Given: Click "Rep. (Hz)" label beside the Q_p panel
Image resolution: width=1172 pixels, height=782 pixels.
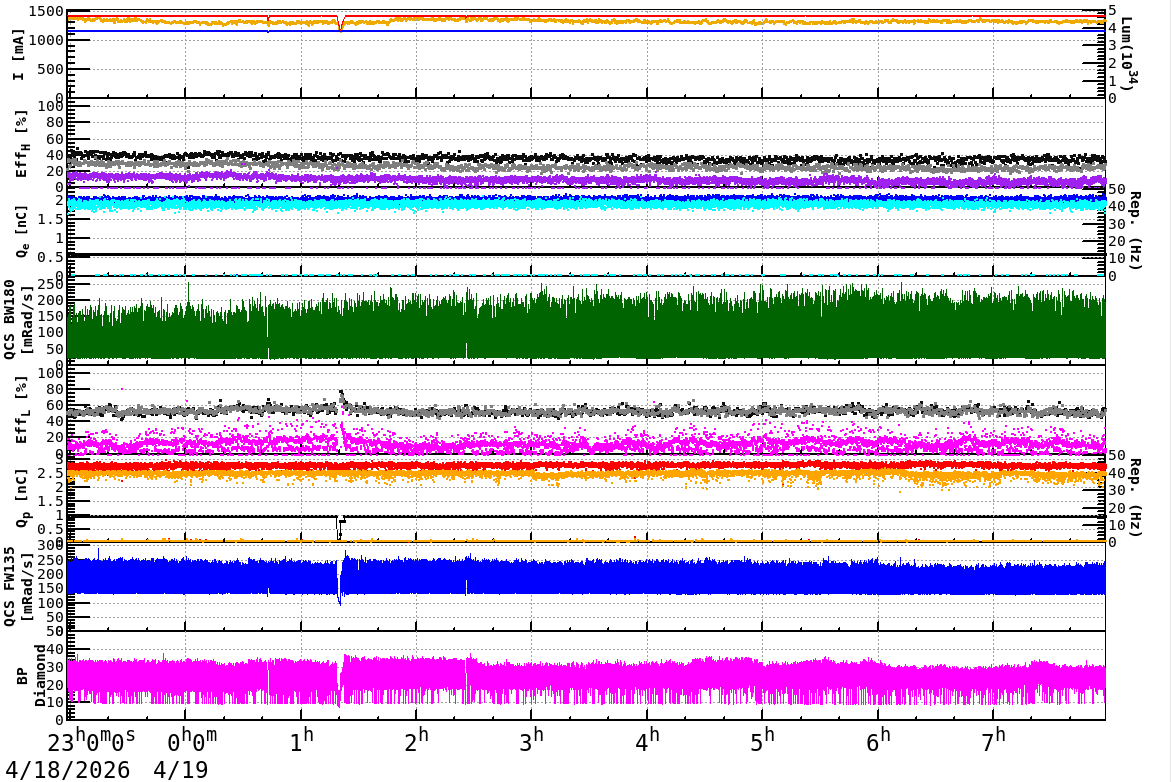Looking at the screenshot, I should click(1135, 497).
